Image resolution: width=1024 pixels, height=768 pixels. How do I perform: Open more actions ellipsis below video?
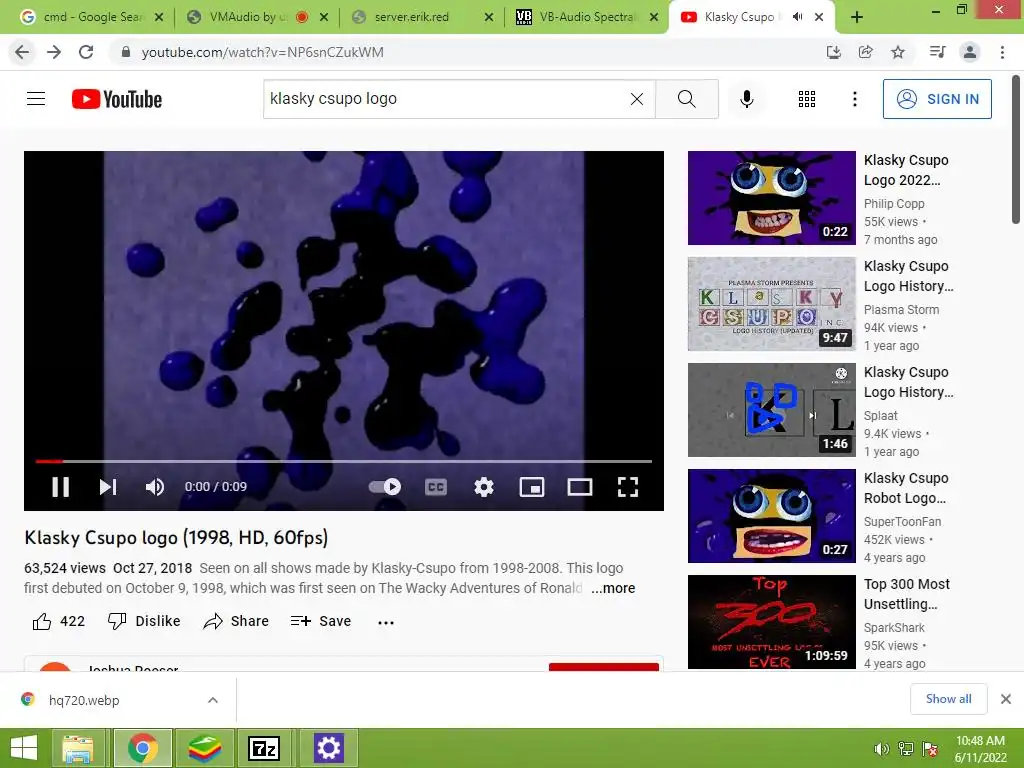coord(386,622)
